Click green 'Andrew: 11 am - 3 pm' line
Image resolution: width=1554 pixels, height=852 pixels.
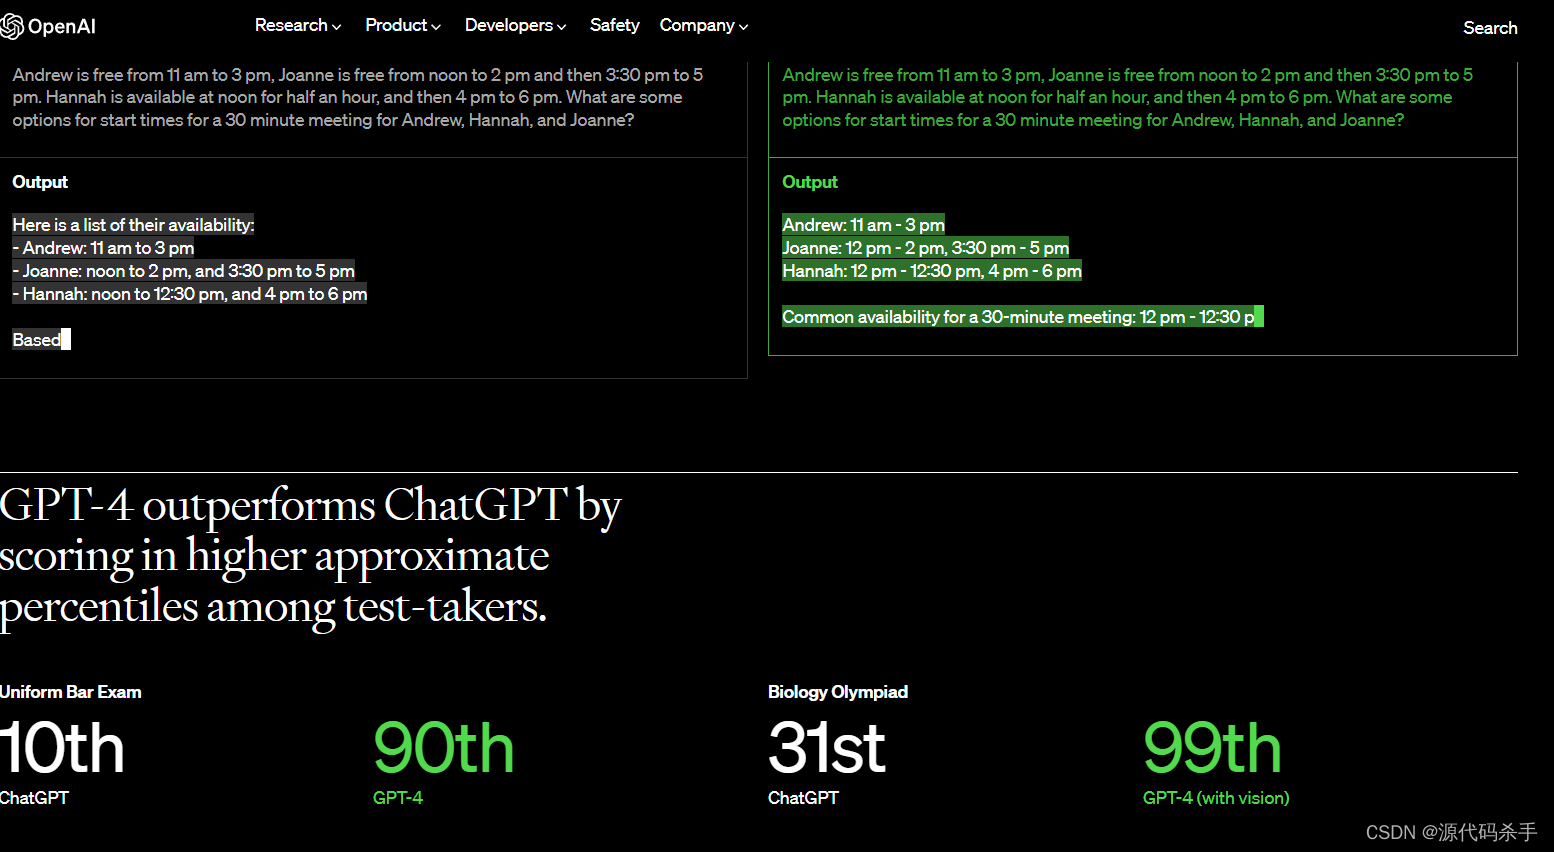click(864, 225)
